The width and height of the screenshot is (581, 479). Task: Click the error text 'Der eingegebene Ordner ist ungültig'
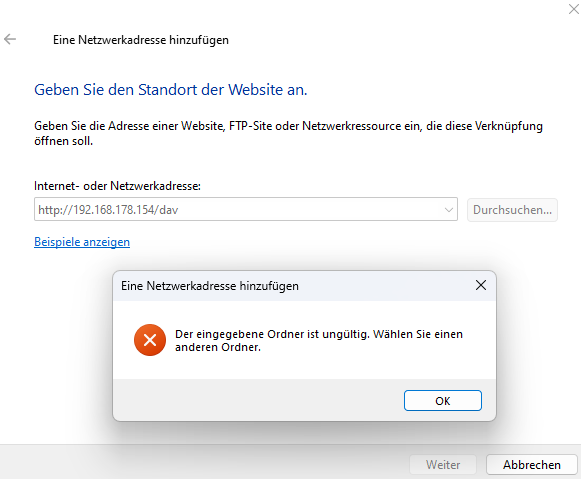[x=272, y=334]
